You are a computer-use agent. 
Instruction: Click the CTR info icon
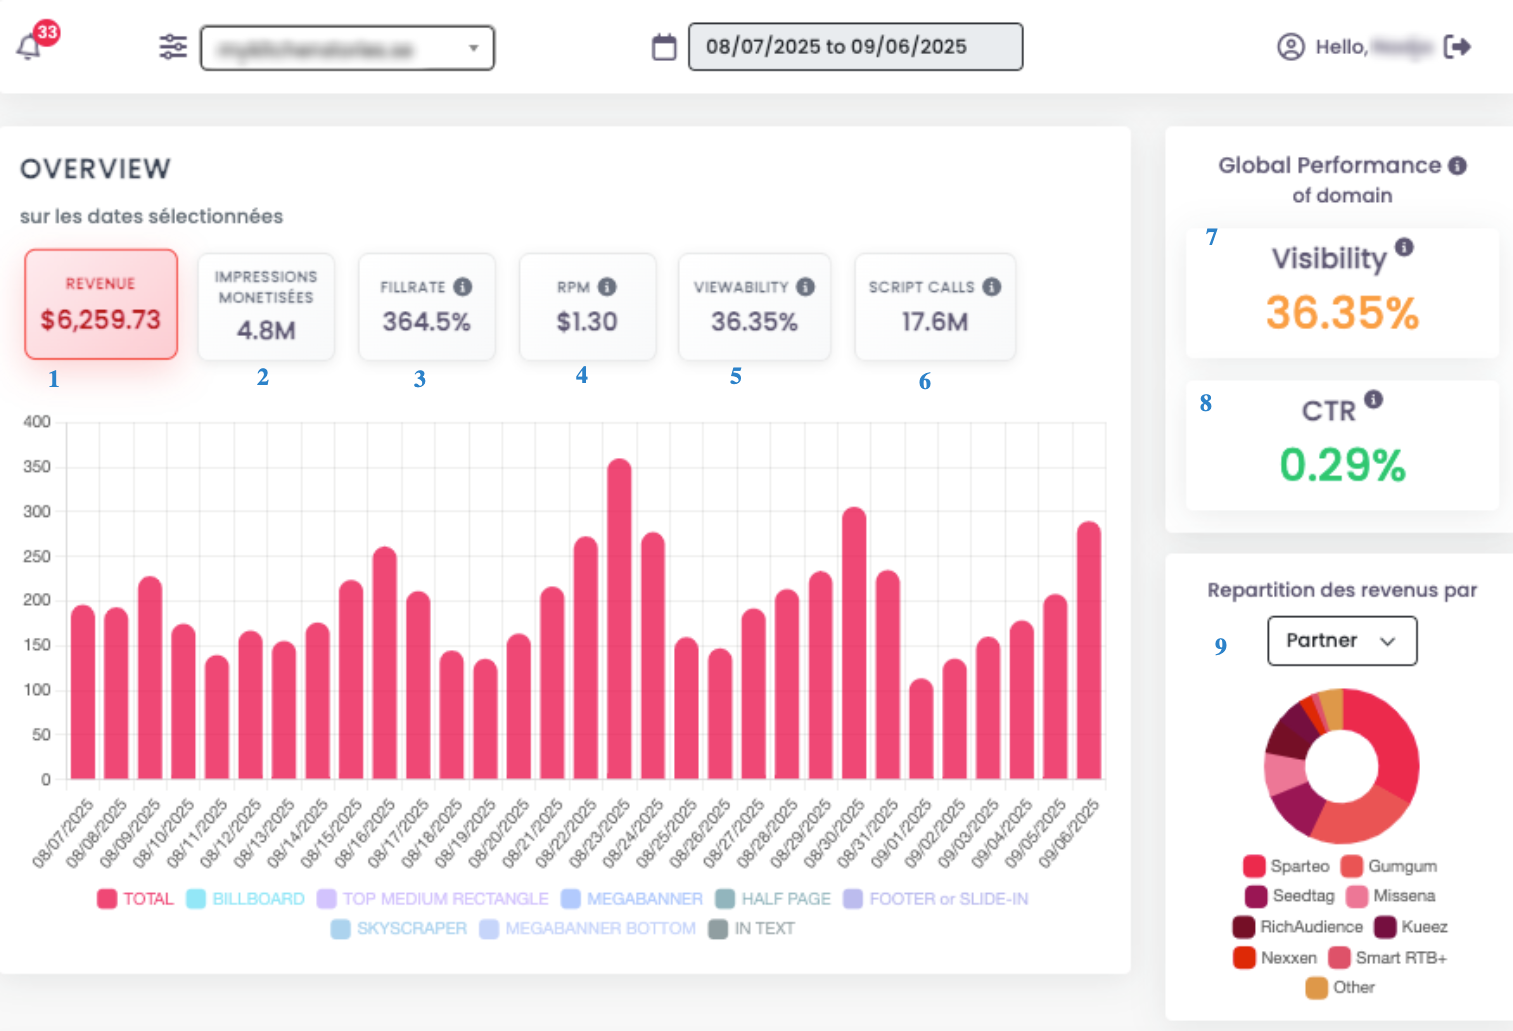pyautogui.click(x=1374, y=400)
